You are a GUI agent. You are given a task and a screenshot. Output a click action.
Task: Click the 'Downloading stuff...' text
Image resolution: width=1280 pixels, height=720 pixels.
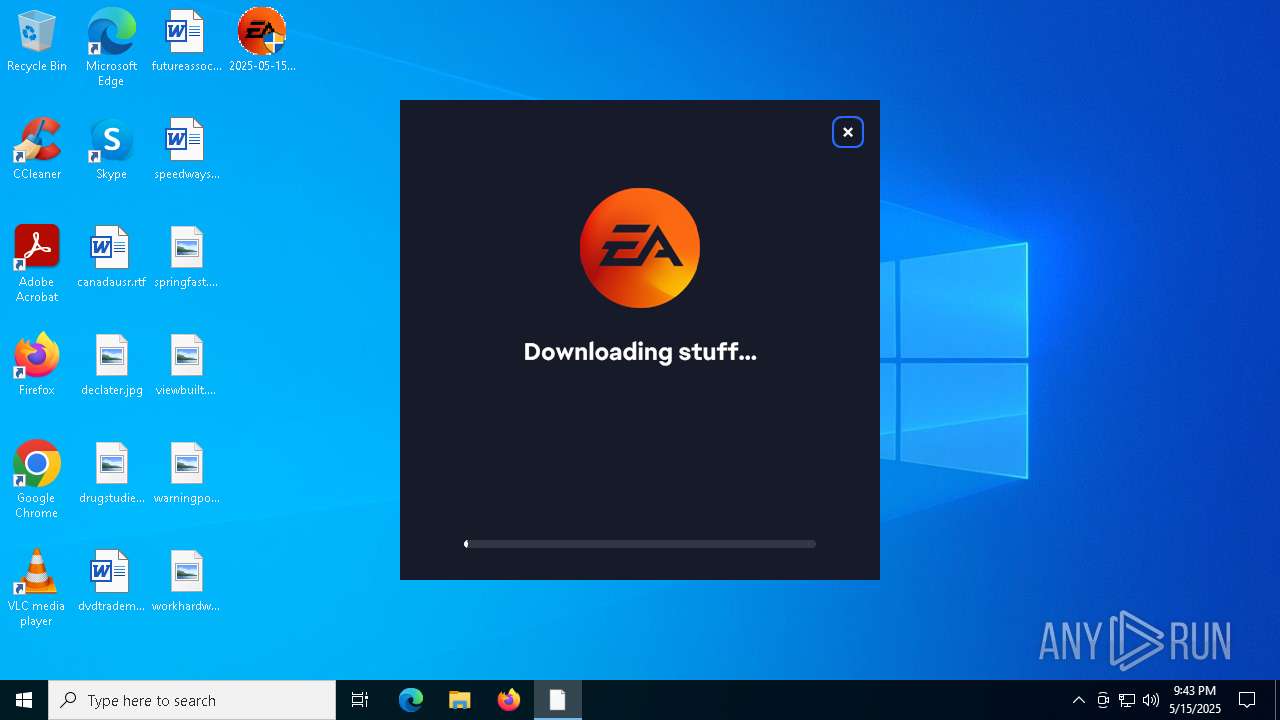(640, 352)
